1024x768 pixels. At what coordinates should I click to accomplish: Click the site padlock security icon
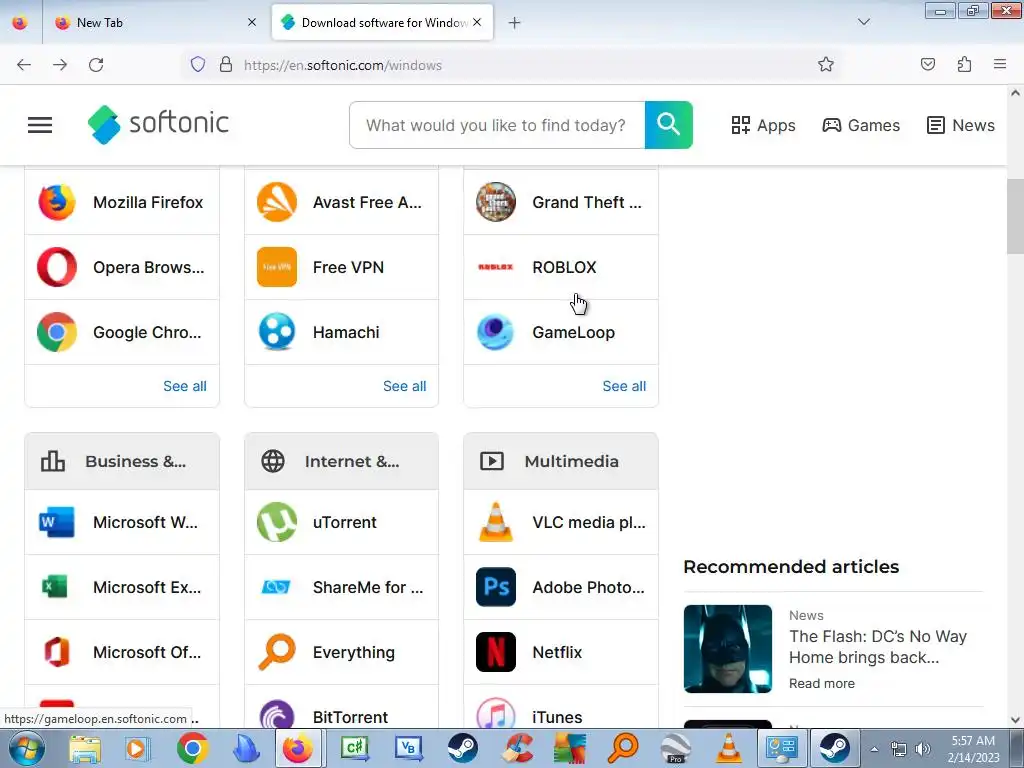[x=226, y=65]
